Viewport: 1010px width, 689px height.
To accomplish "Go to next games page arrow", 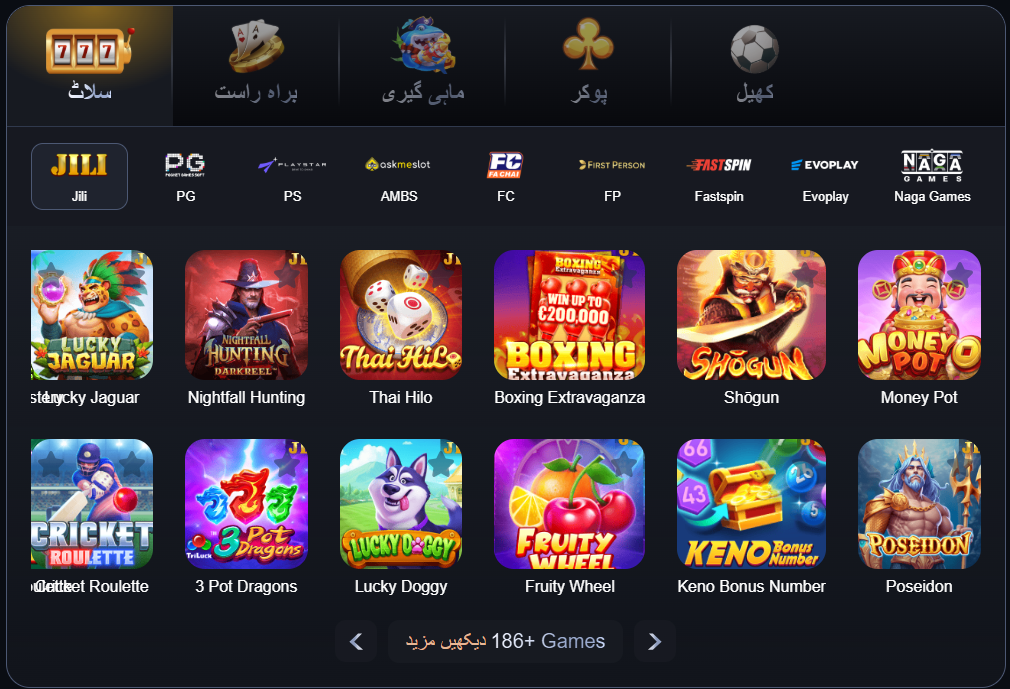I will [654, 641].
